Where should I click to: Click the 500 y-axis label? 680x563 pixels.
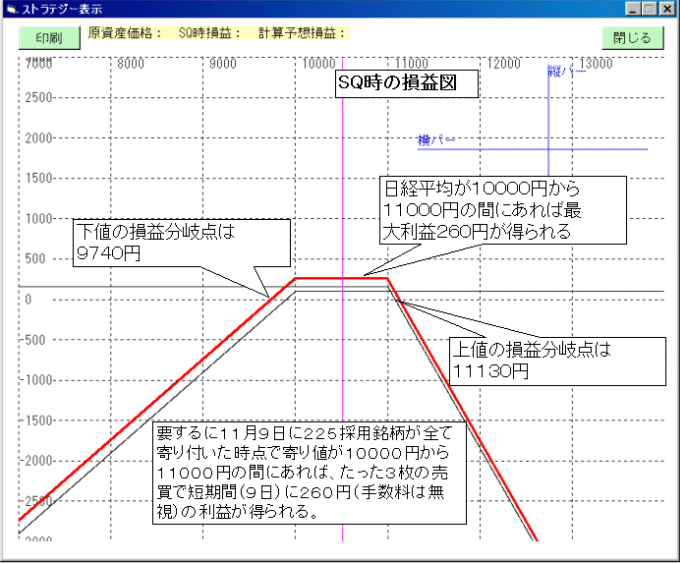(35, 259)
